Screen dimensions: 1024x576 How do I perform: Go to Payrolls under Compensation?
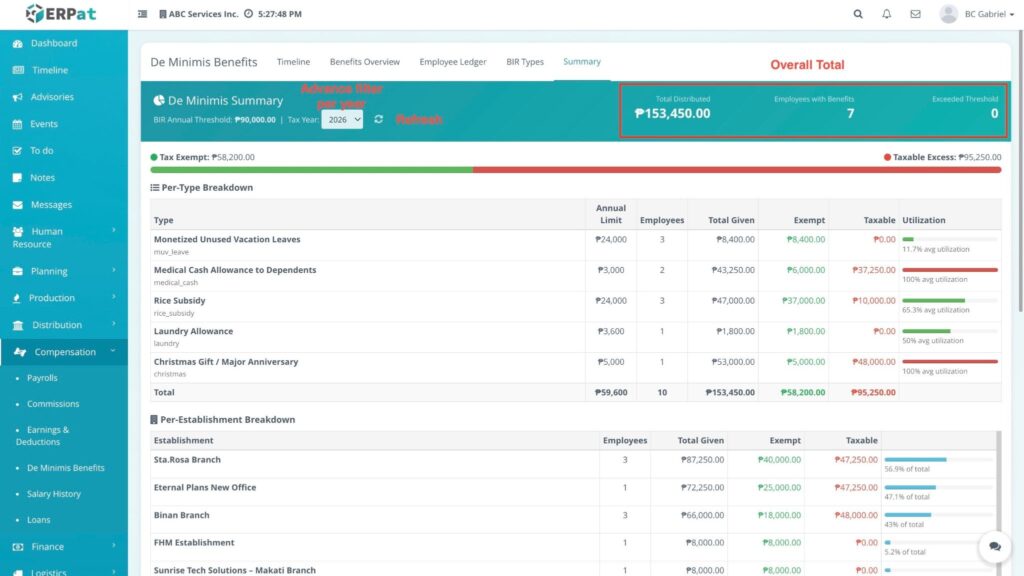42,378
